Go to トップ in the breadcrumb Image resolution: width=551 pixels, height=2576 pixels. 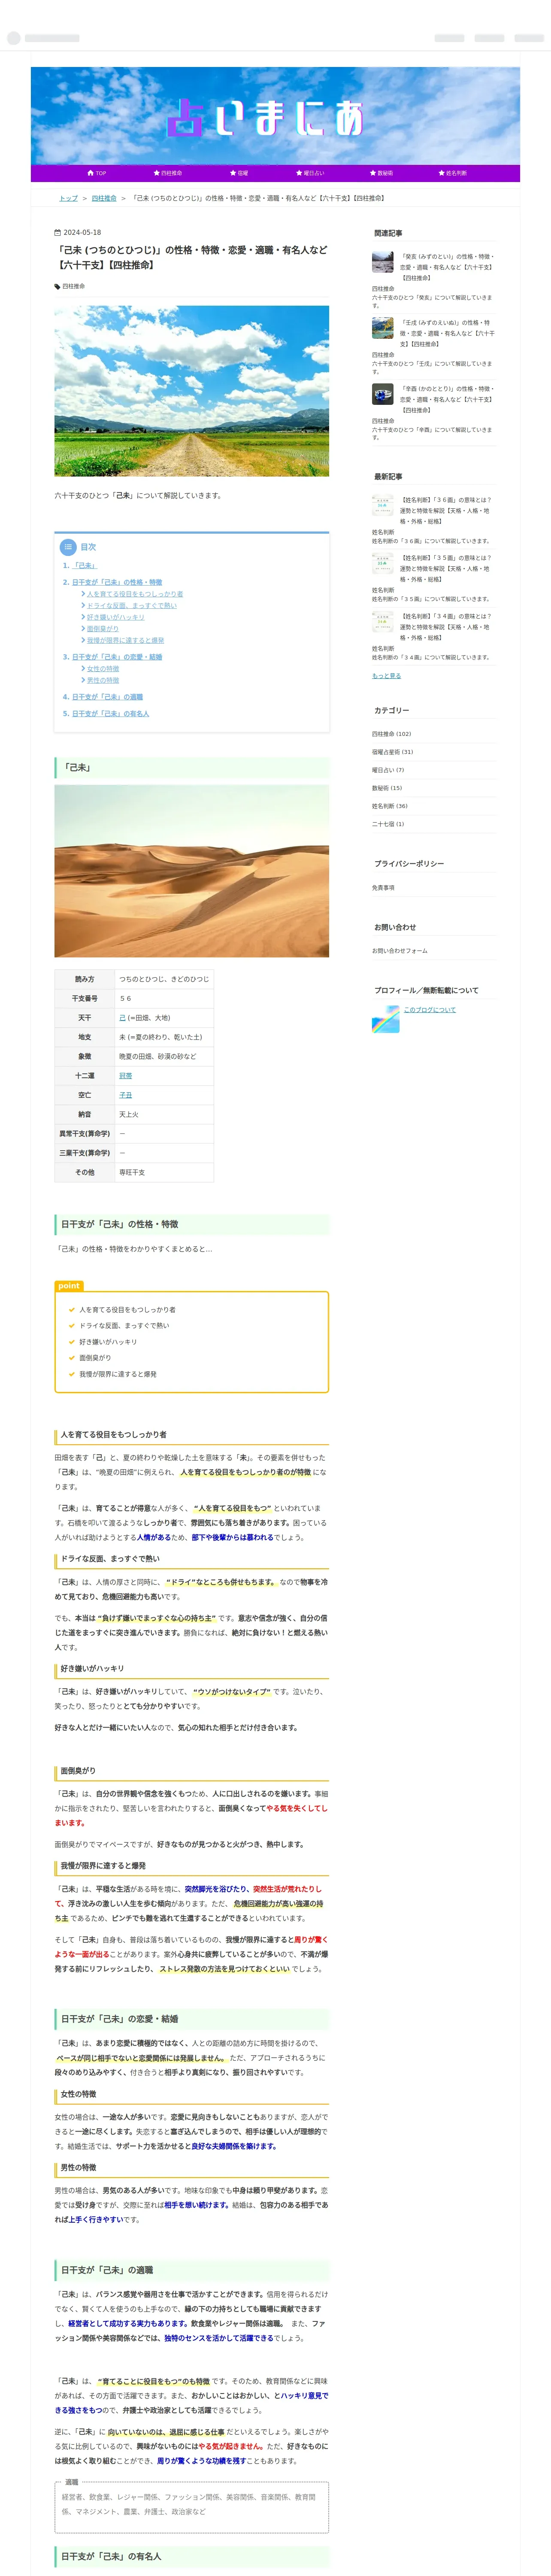coord(68,198)
